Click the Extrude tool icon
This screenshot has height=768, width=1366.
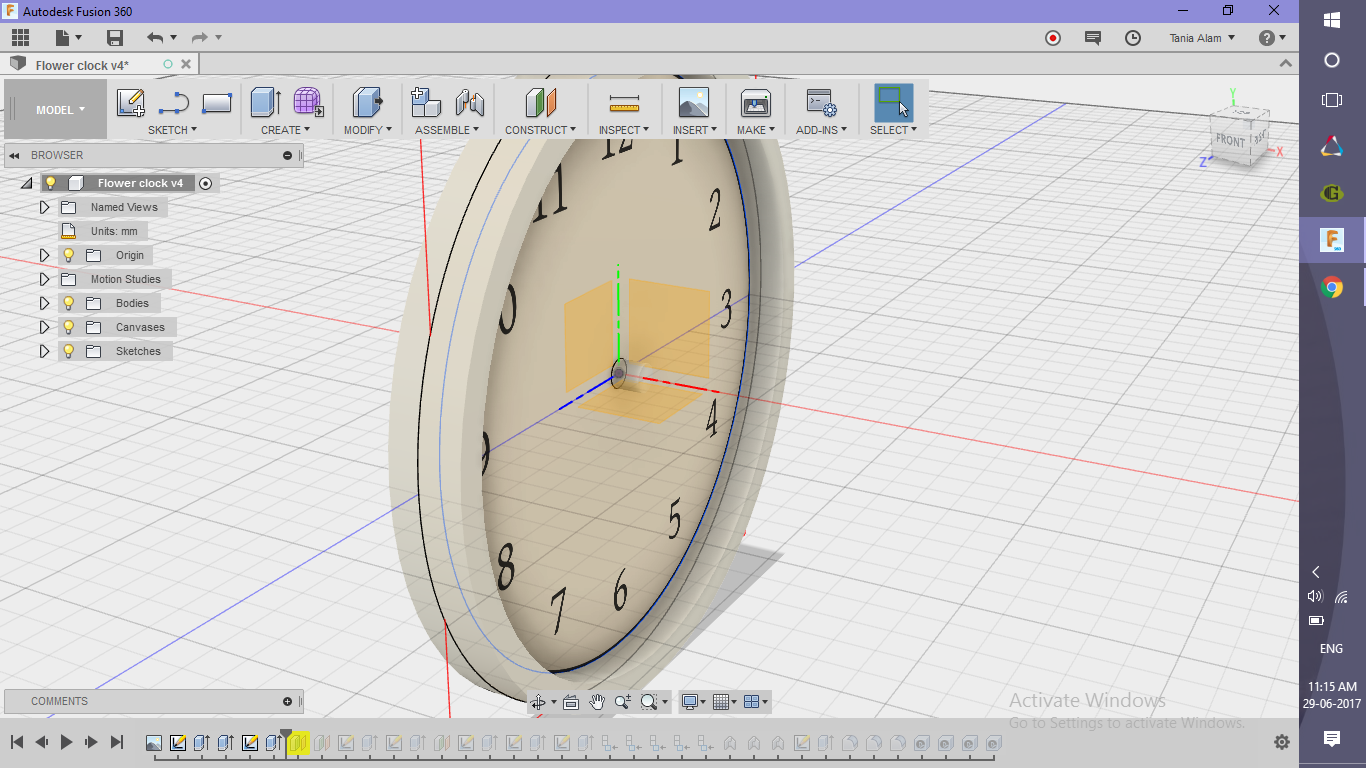coord(265,103)
